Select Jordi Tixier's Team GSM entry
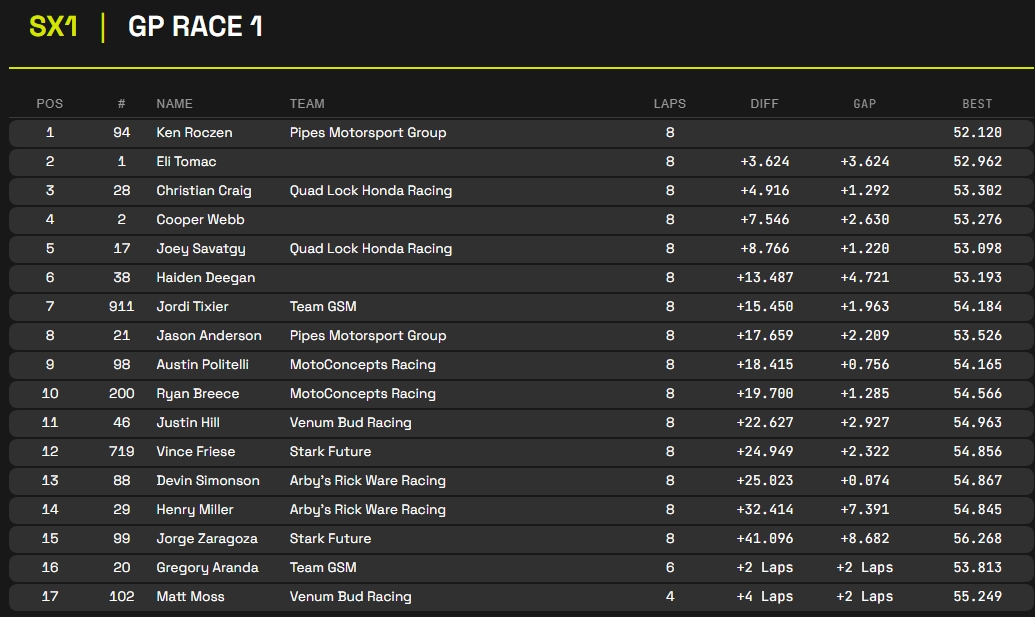The width and height of the screenshot is (1035, 617). pyautogui.click(x=323, y=307)
